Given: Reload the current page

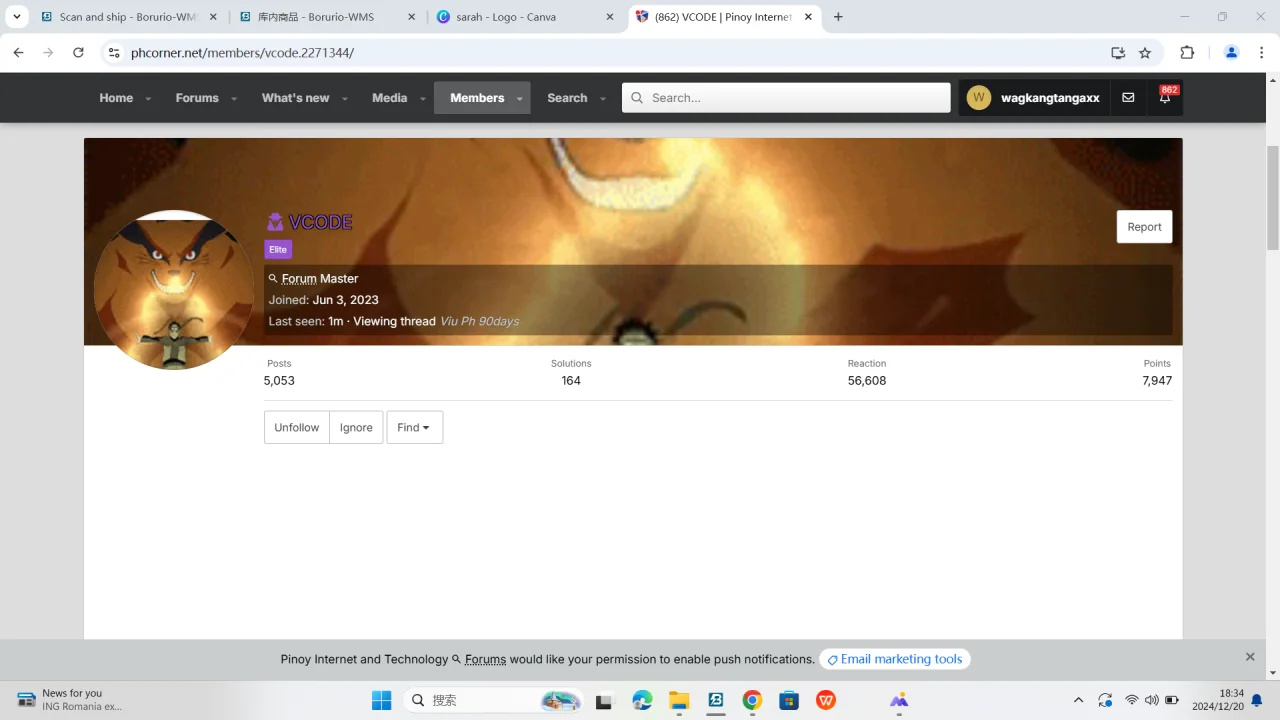Looking at the screenshot, I should 78,53.
